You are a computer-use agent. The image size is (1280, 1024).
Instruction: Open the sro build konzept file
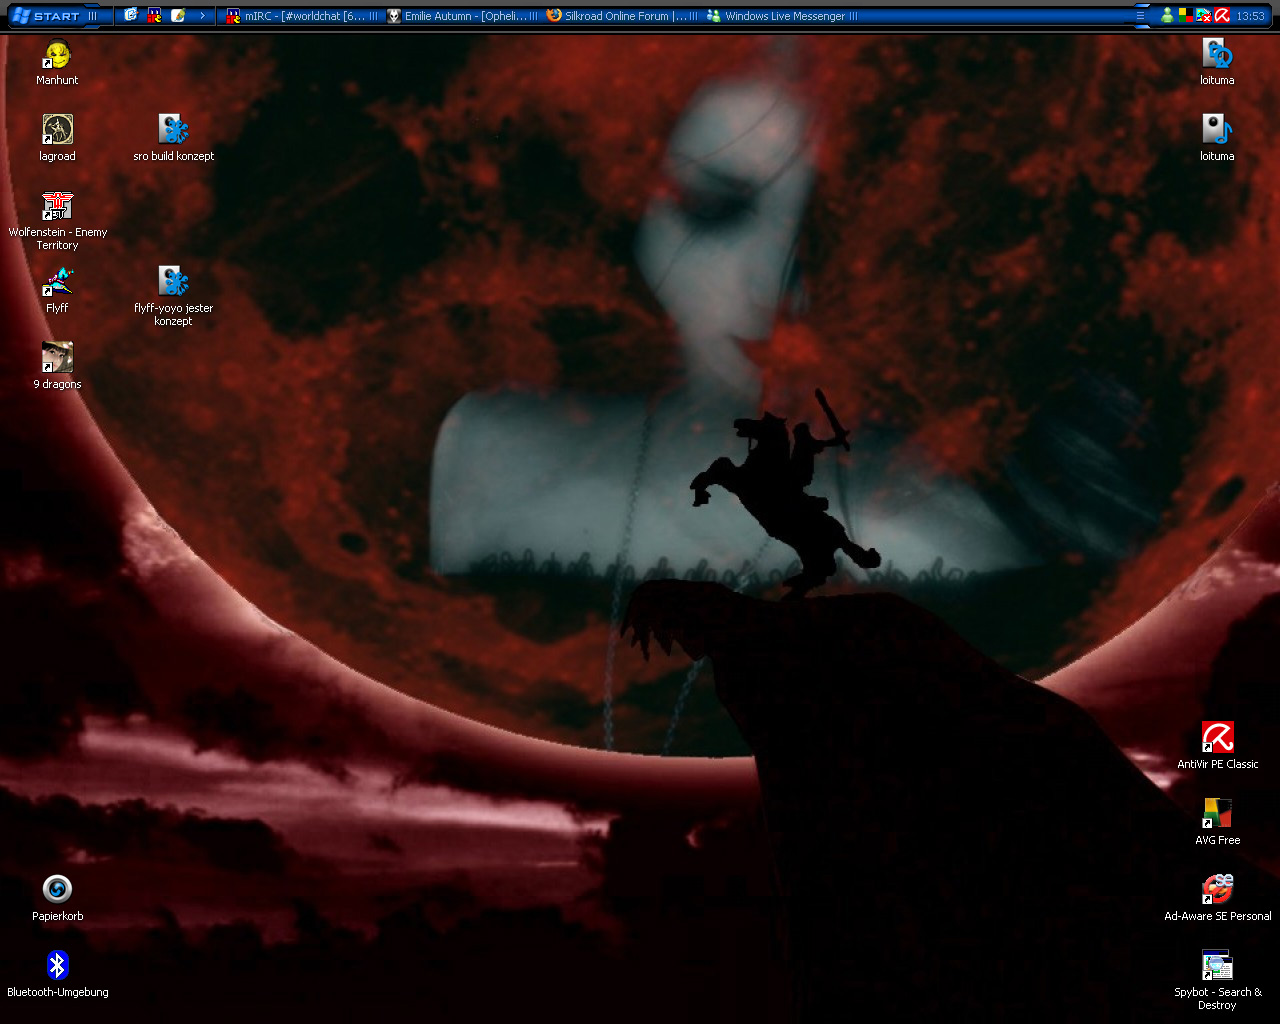173,132
